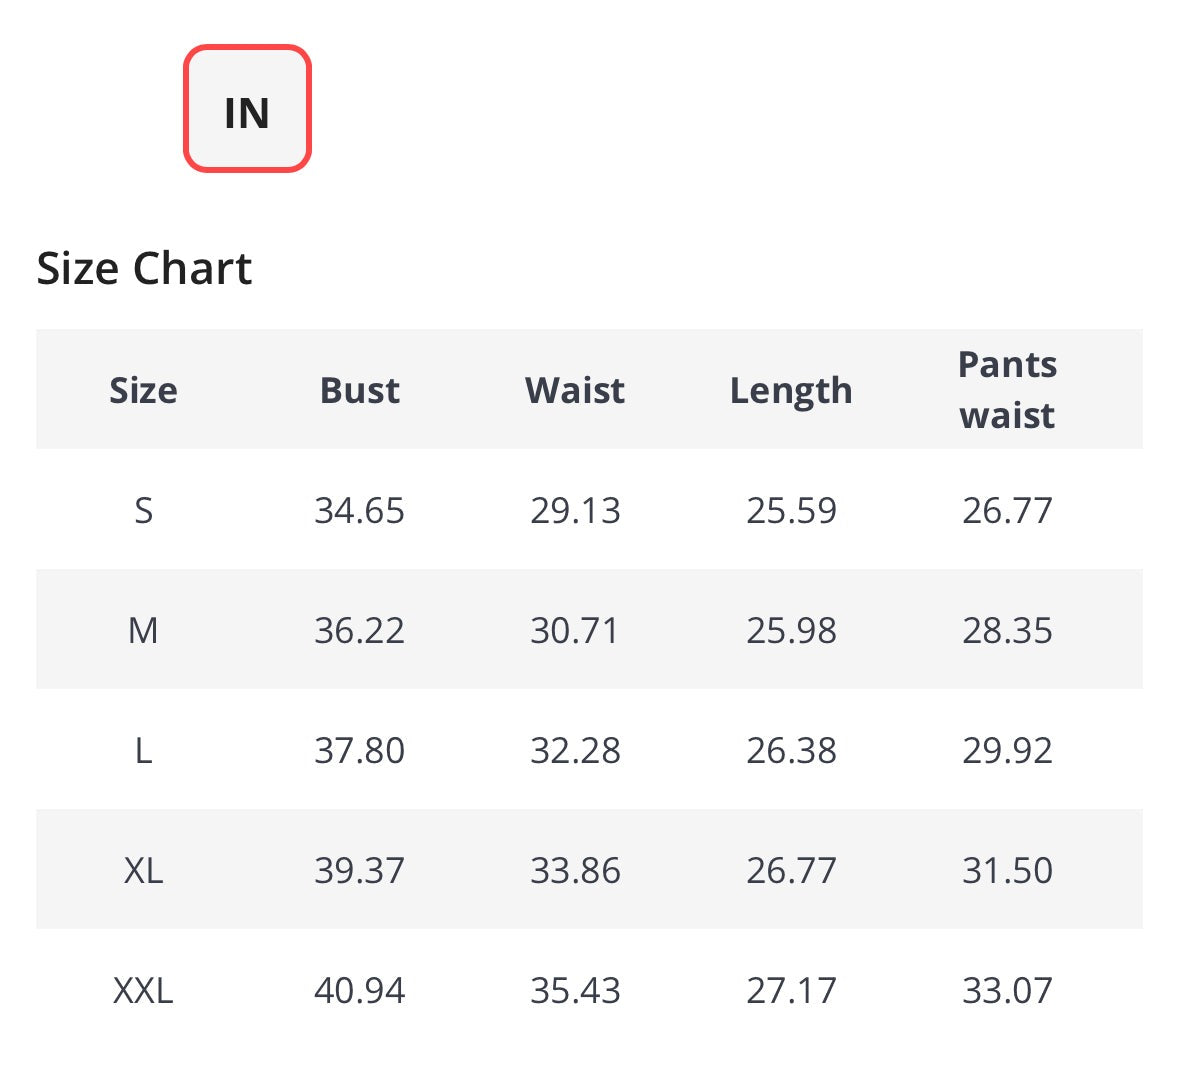Screen dimensions: 1179x1072
Task: Click the Waist column header
Action: click(575, 390)
